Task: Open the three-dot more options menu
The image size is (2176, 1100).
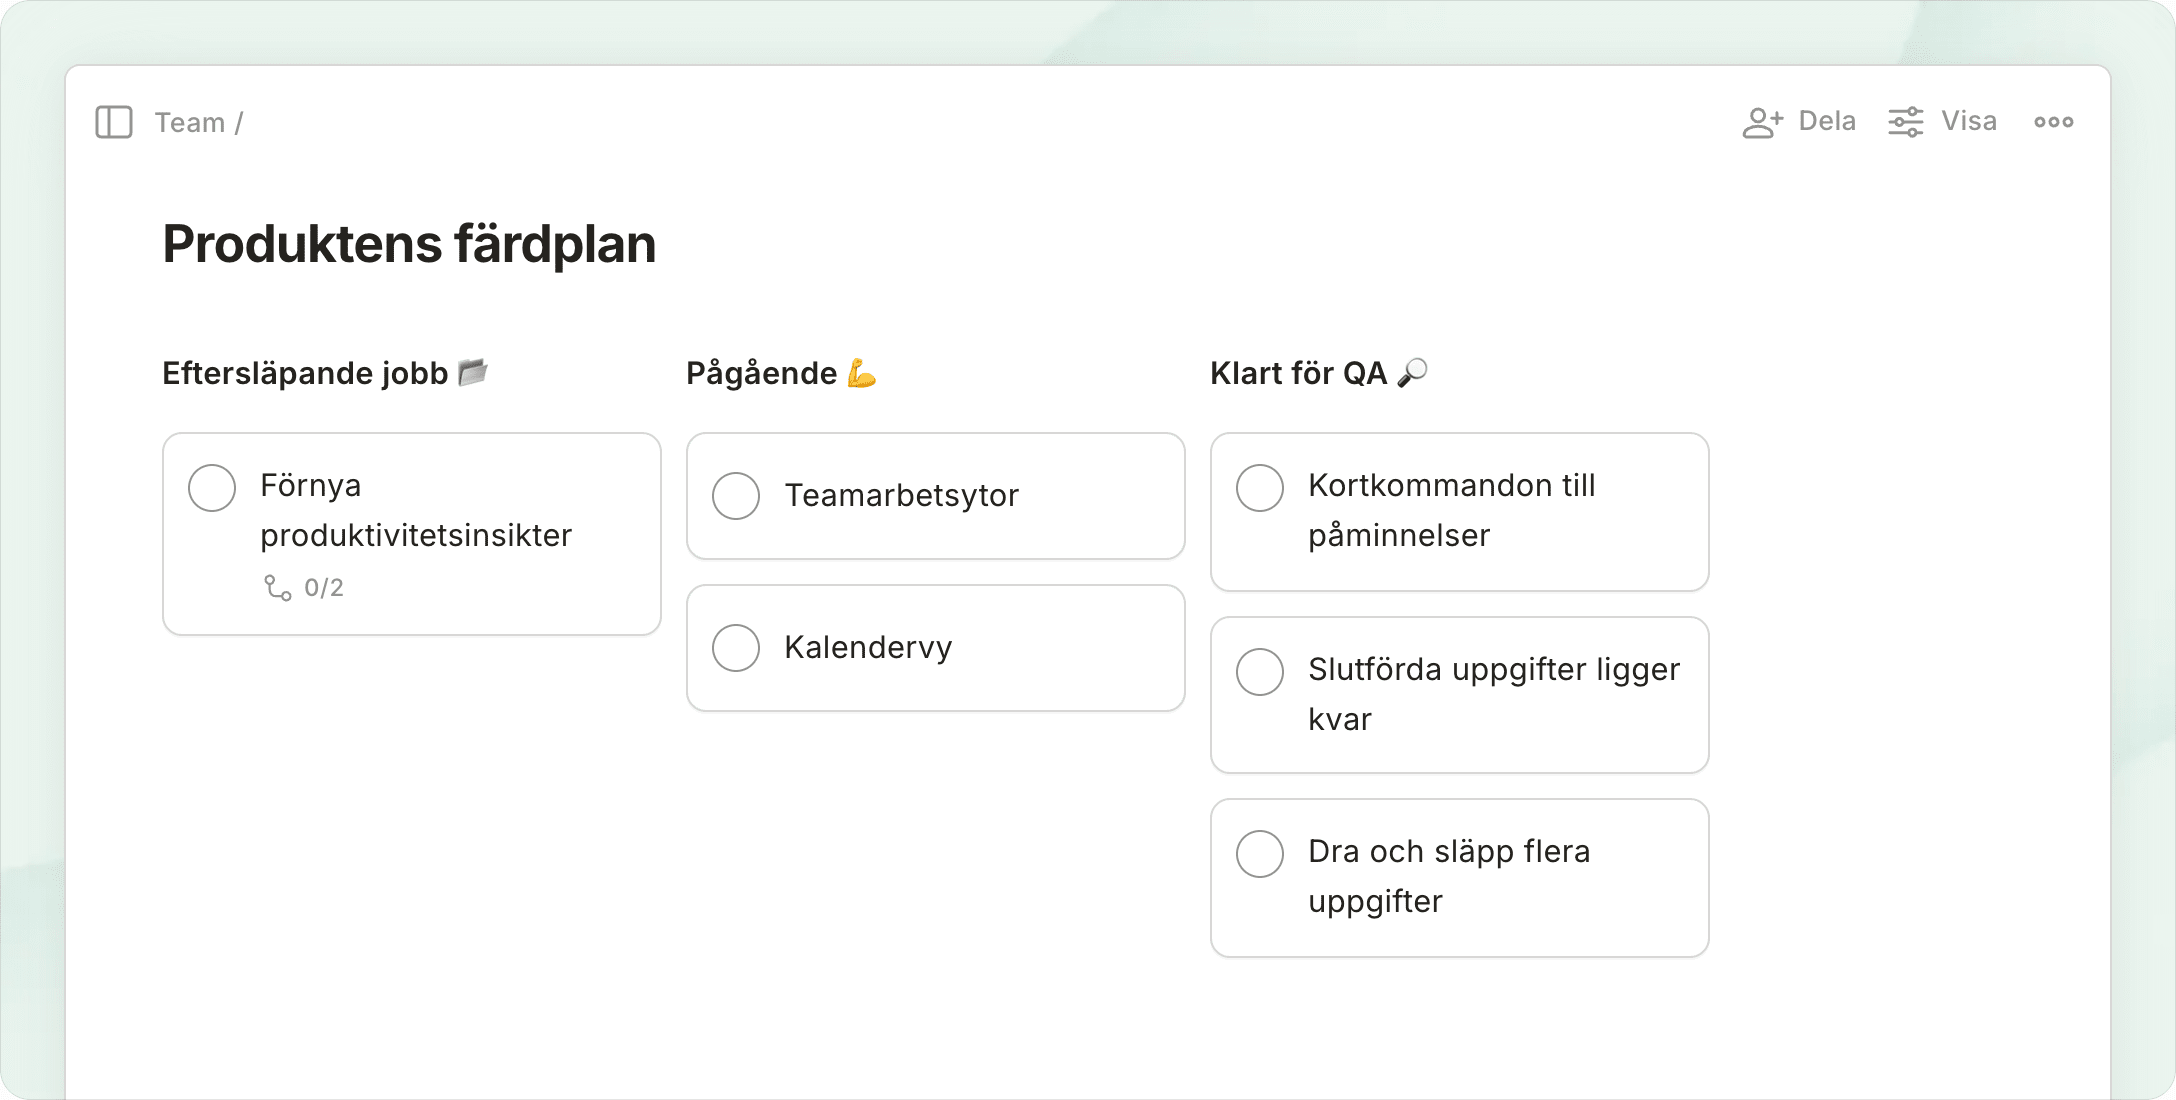Action: (x=2054, y=122)
